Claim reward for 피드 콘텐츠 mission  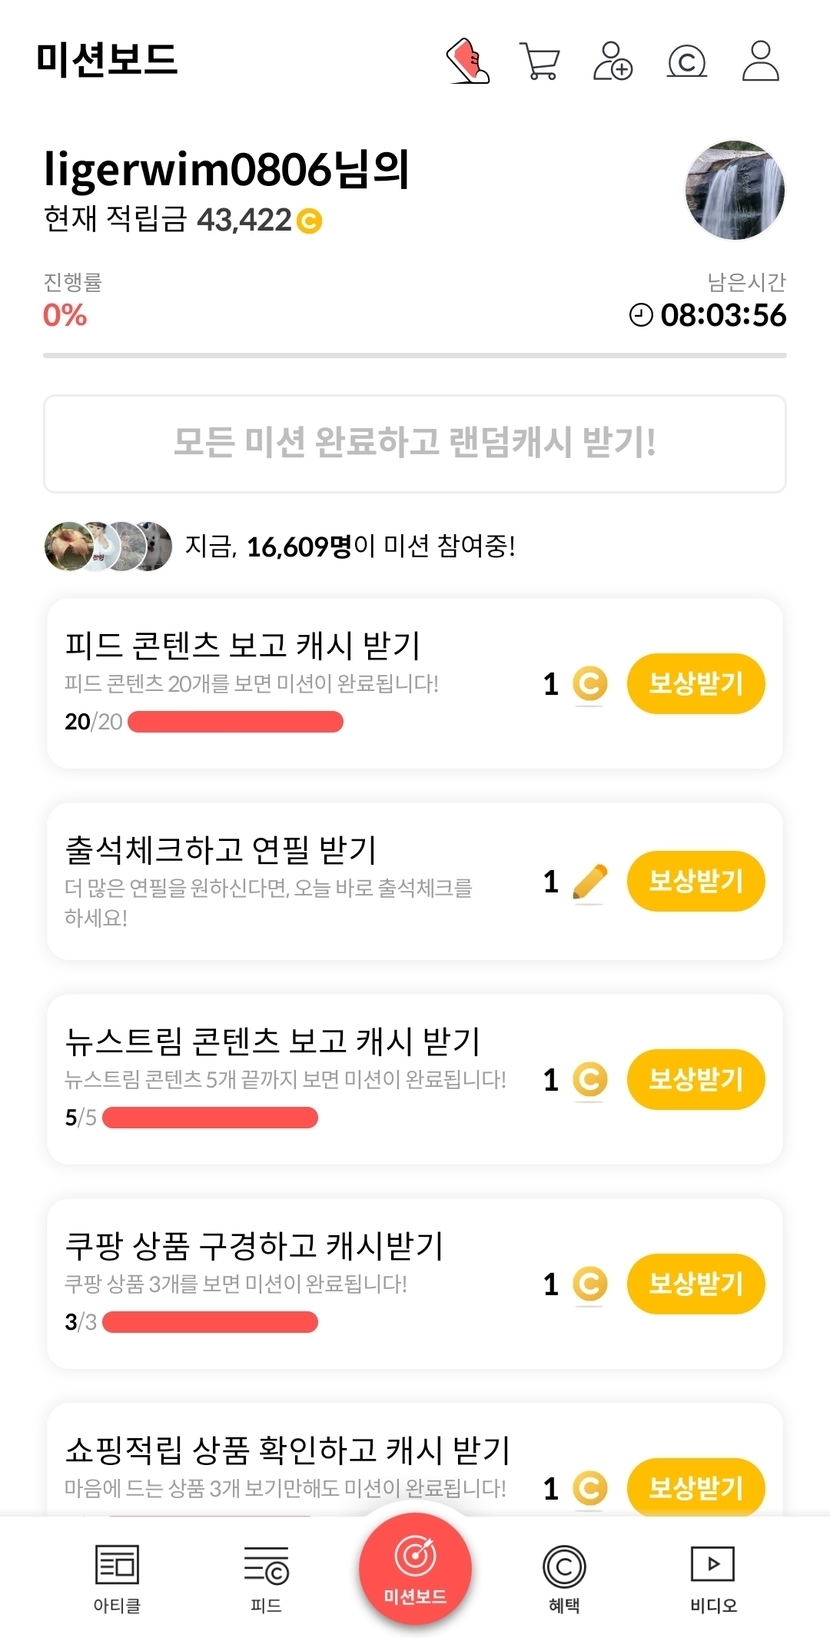click(x=696, y=684)
